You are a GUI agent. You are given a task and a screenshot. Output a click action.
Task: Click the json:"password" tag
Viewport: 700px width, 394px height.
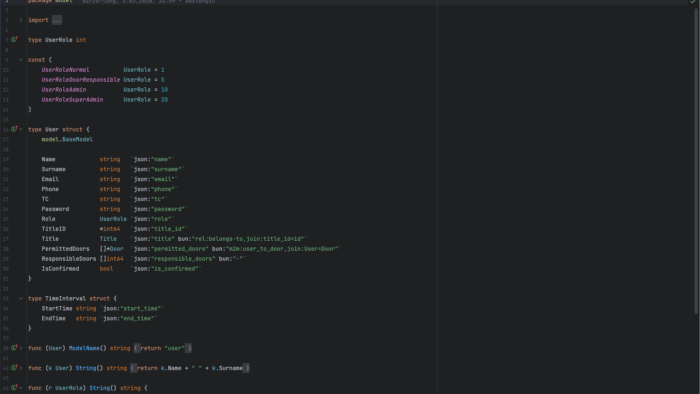[159, 209]
